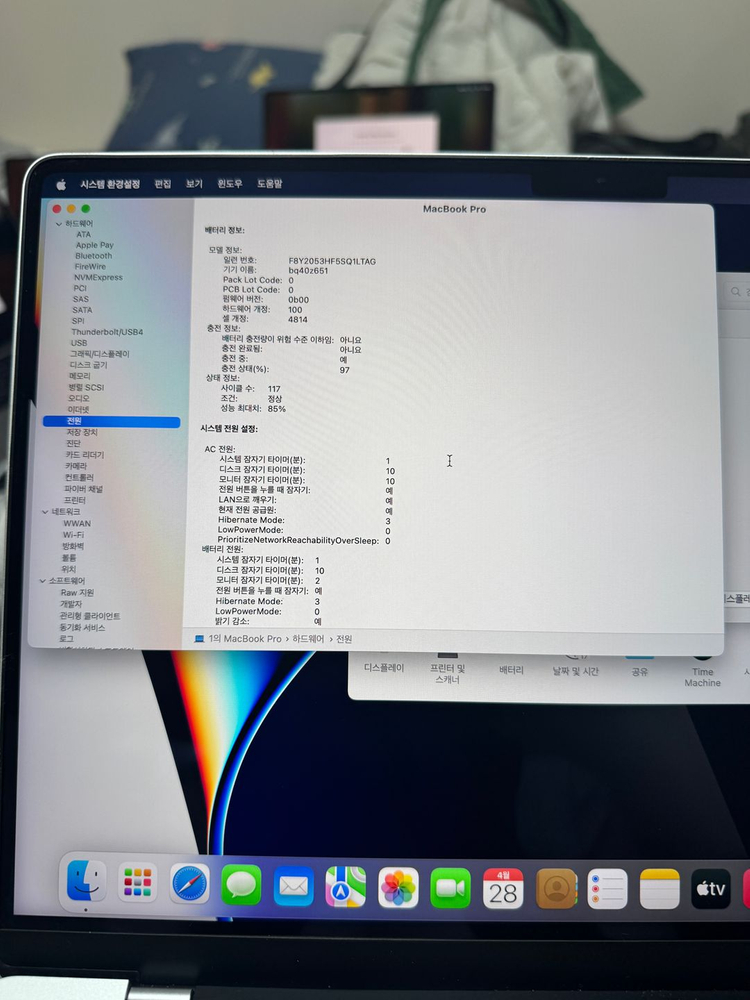This screenshot has width=750, height=1000.
Task: Open Launchpad from the Dock
Action: [x=138, y=883]
